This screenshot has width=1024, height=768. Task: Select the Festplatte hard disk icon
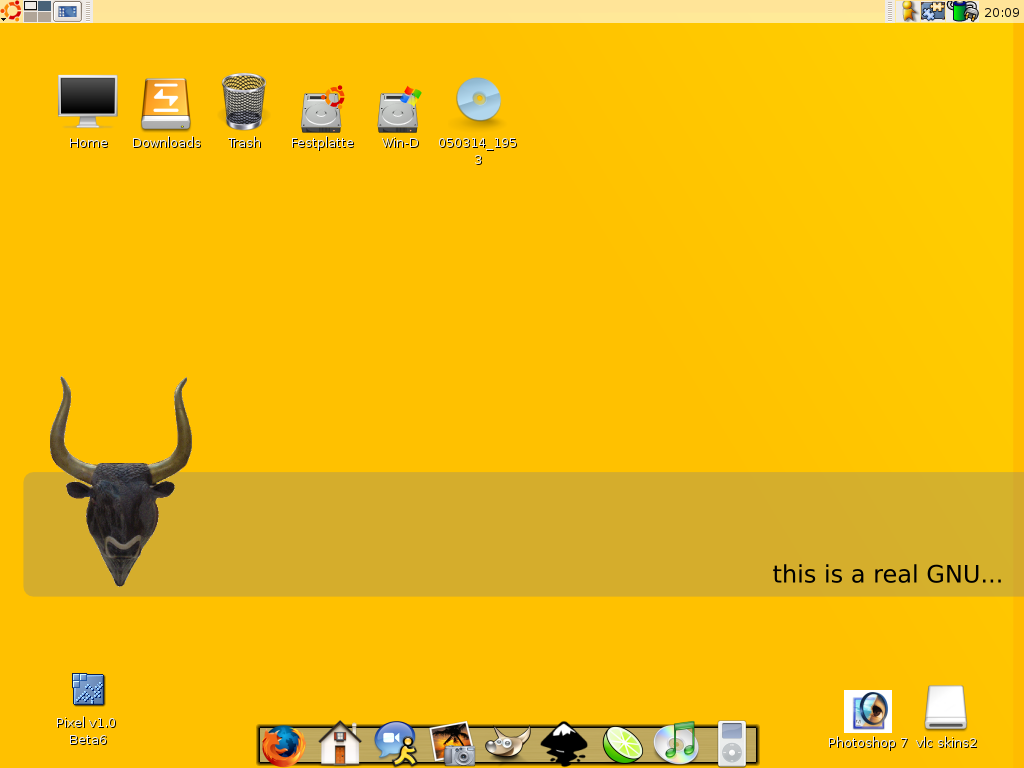[322, 109]
